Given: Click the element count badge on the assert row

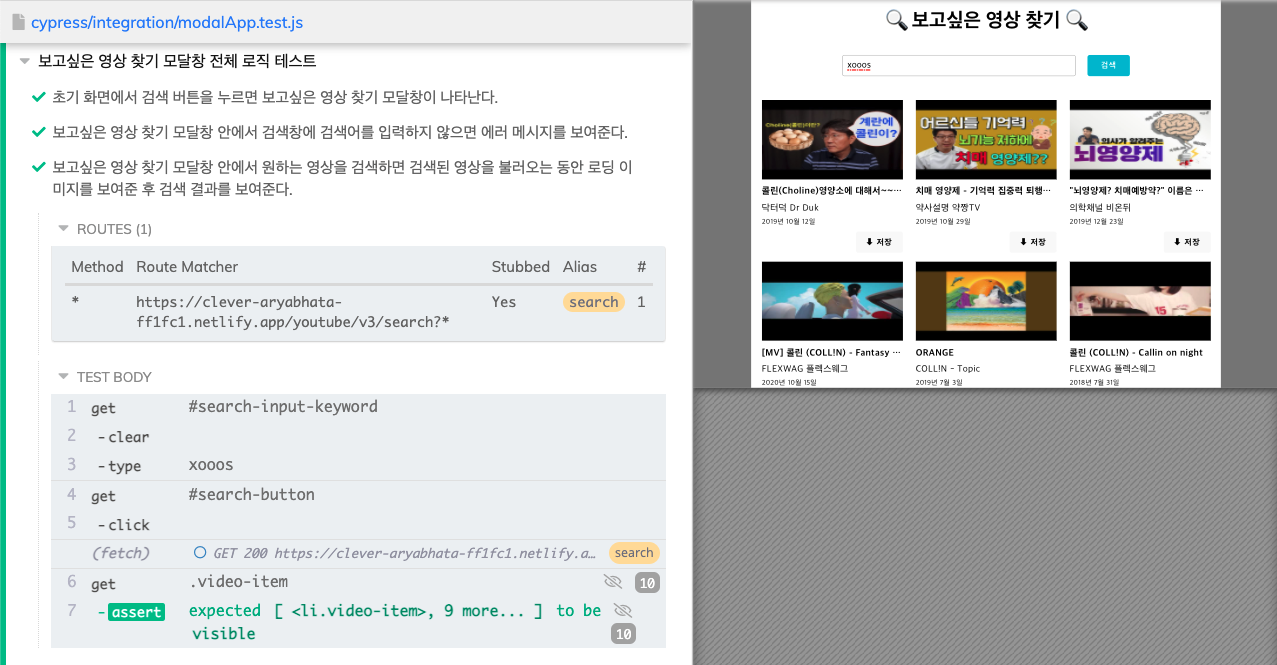Looking at the screenshot, I should pyautogui.click(x=623, y=634).
